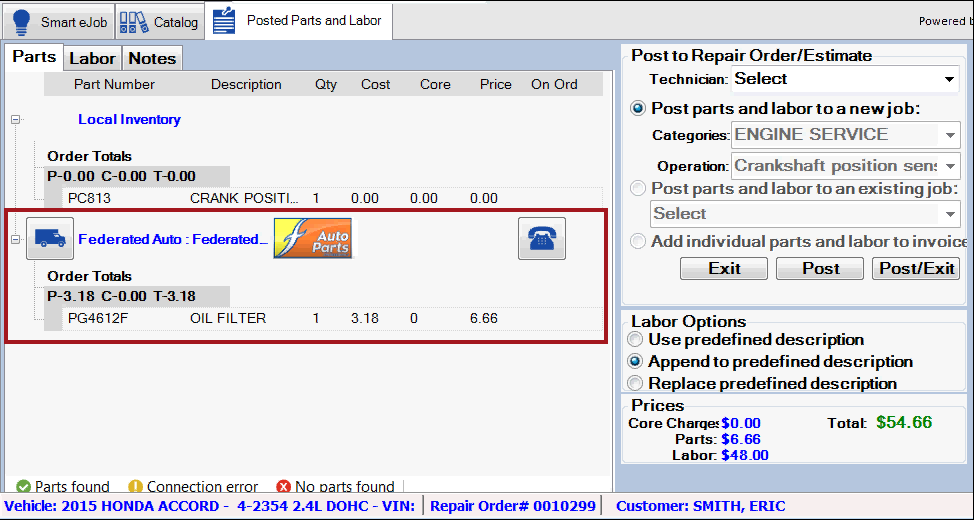Open the Smart eJob tab

pos(57,22)
